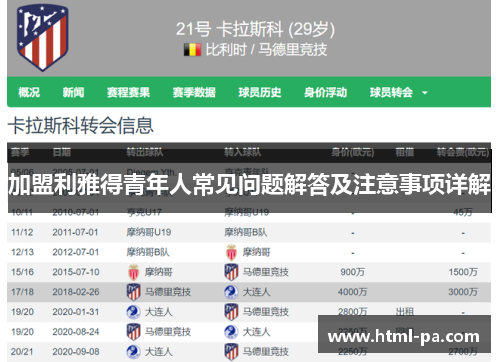Open 摩纳哥 link in the 12/13 row
Image resolution: width=500 pixels, height=362 pixels.
[x=256, y=252]
